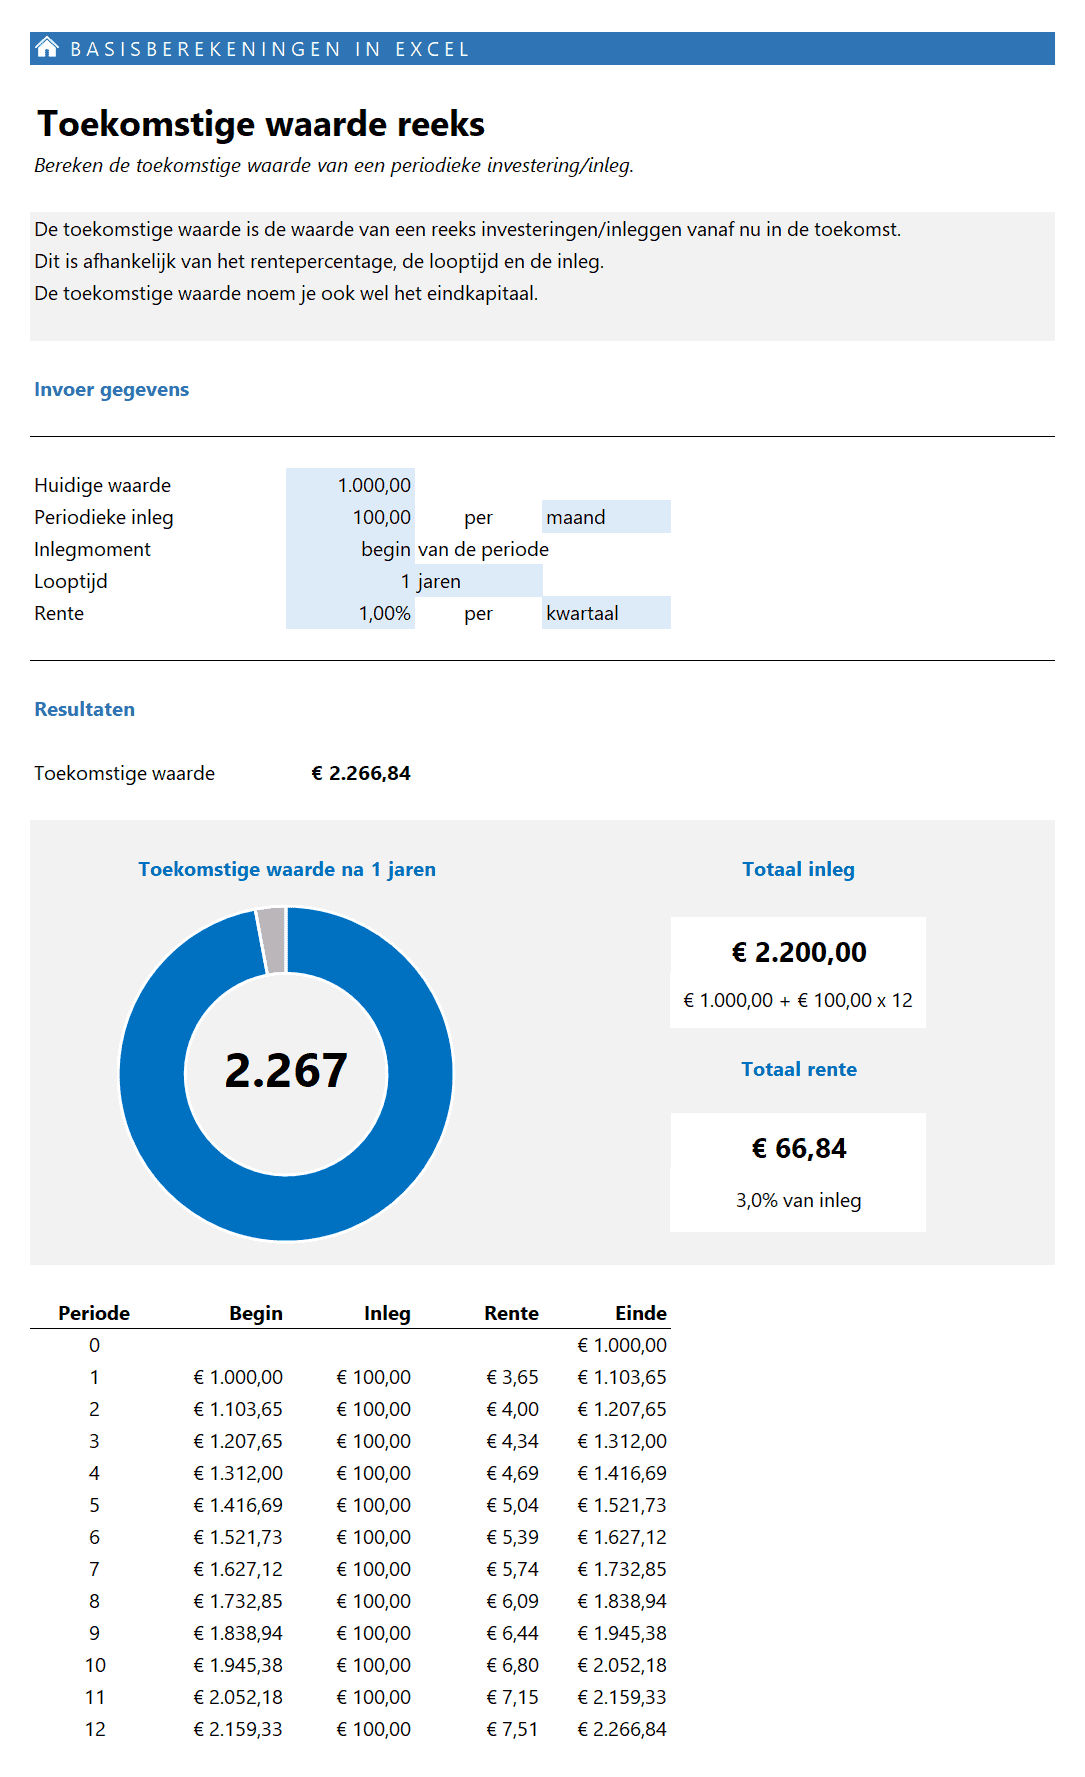Select the Huidige waarde input field
The height and width of the screenshot is (1777, 1085).
point(351,485)
